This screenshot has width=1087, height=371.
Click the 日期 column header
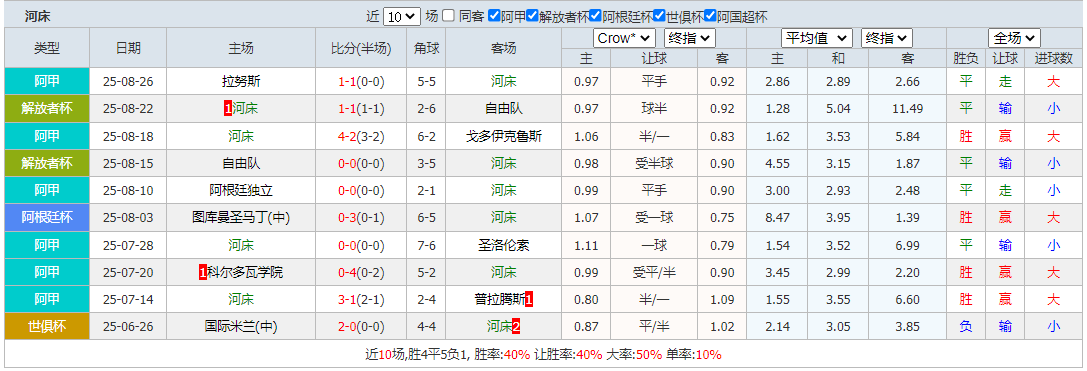(128, 48)
